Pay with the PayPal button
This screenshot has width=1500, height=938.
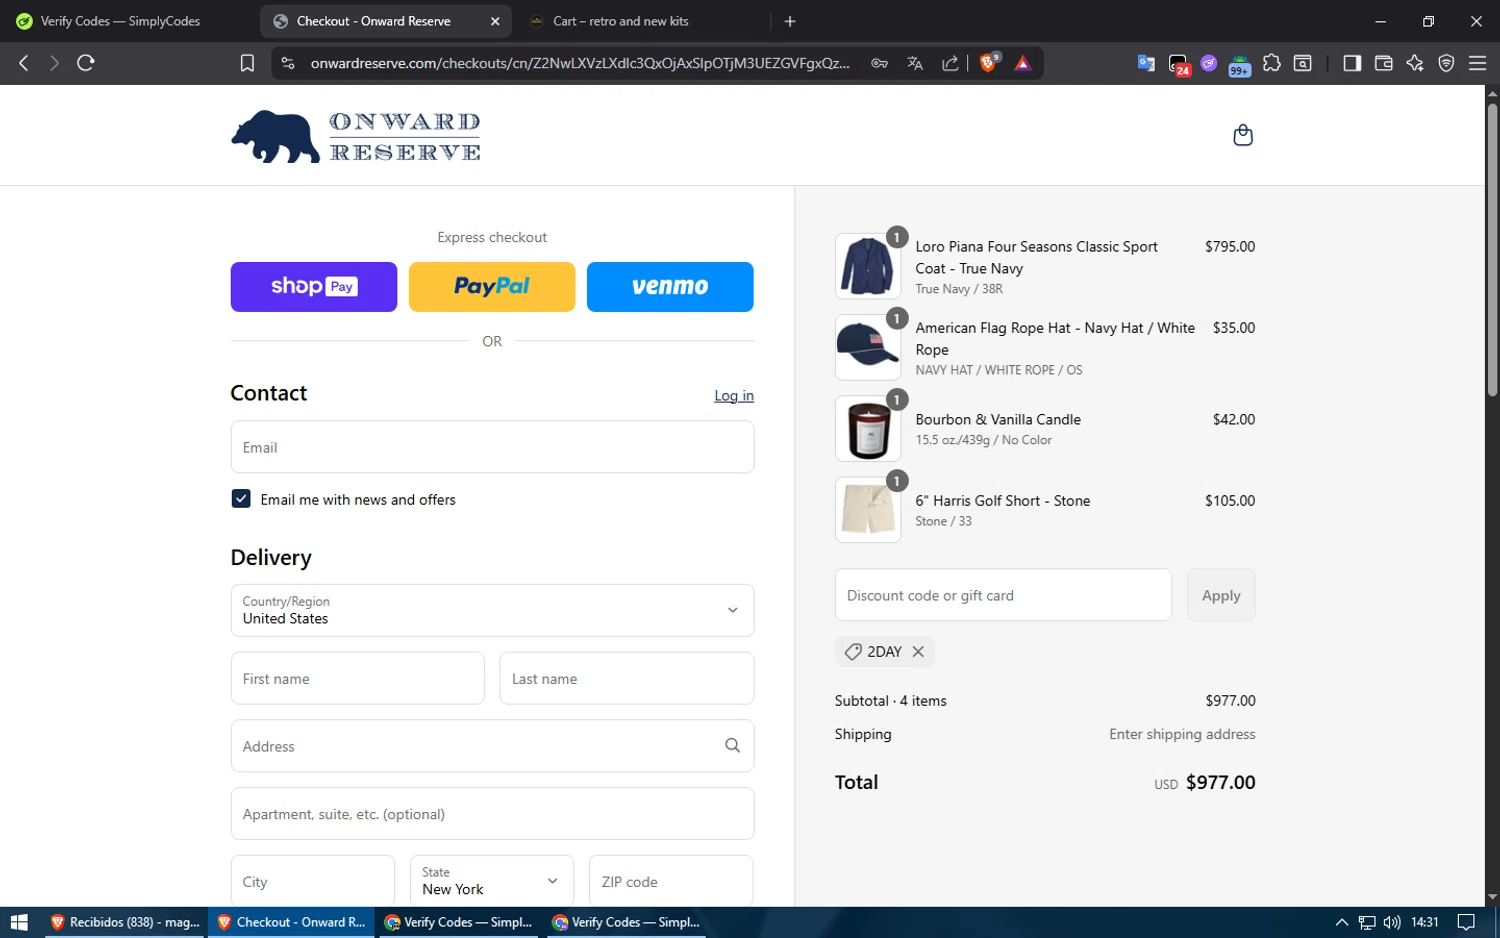[492, 287]
